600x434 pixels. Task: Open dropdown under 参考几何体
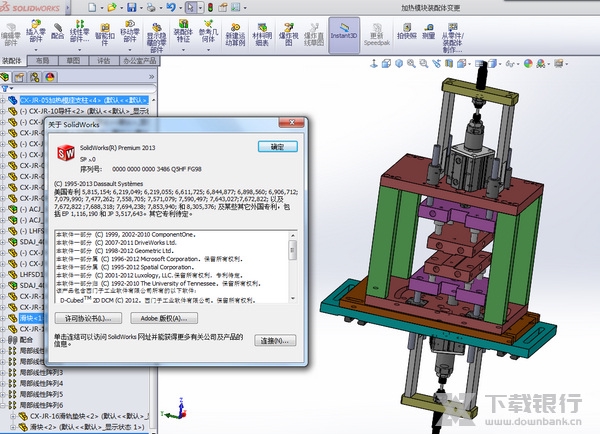point(208,50)
